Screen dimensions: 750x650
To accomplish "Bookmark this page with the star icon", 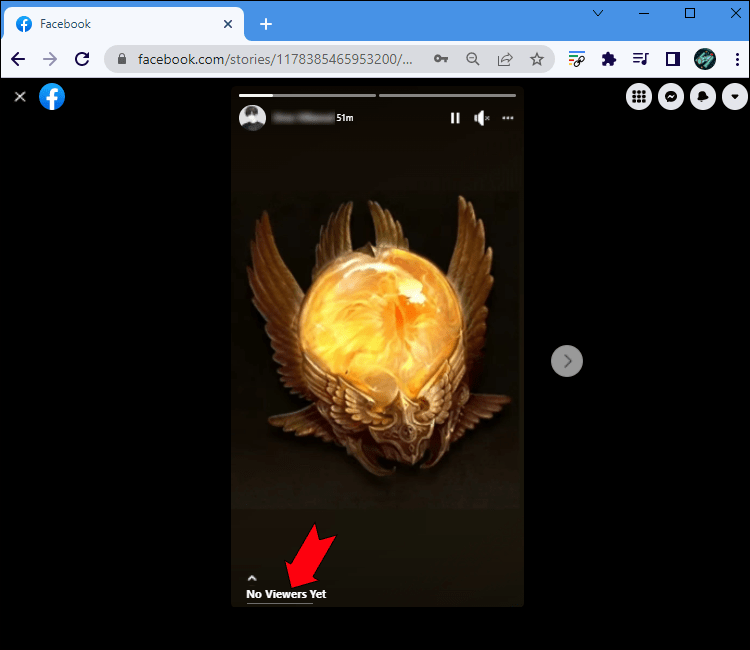I will click(537, 59).
